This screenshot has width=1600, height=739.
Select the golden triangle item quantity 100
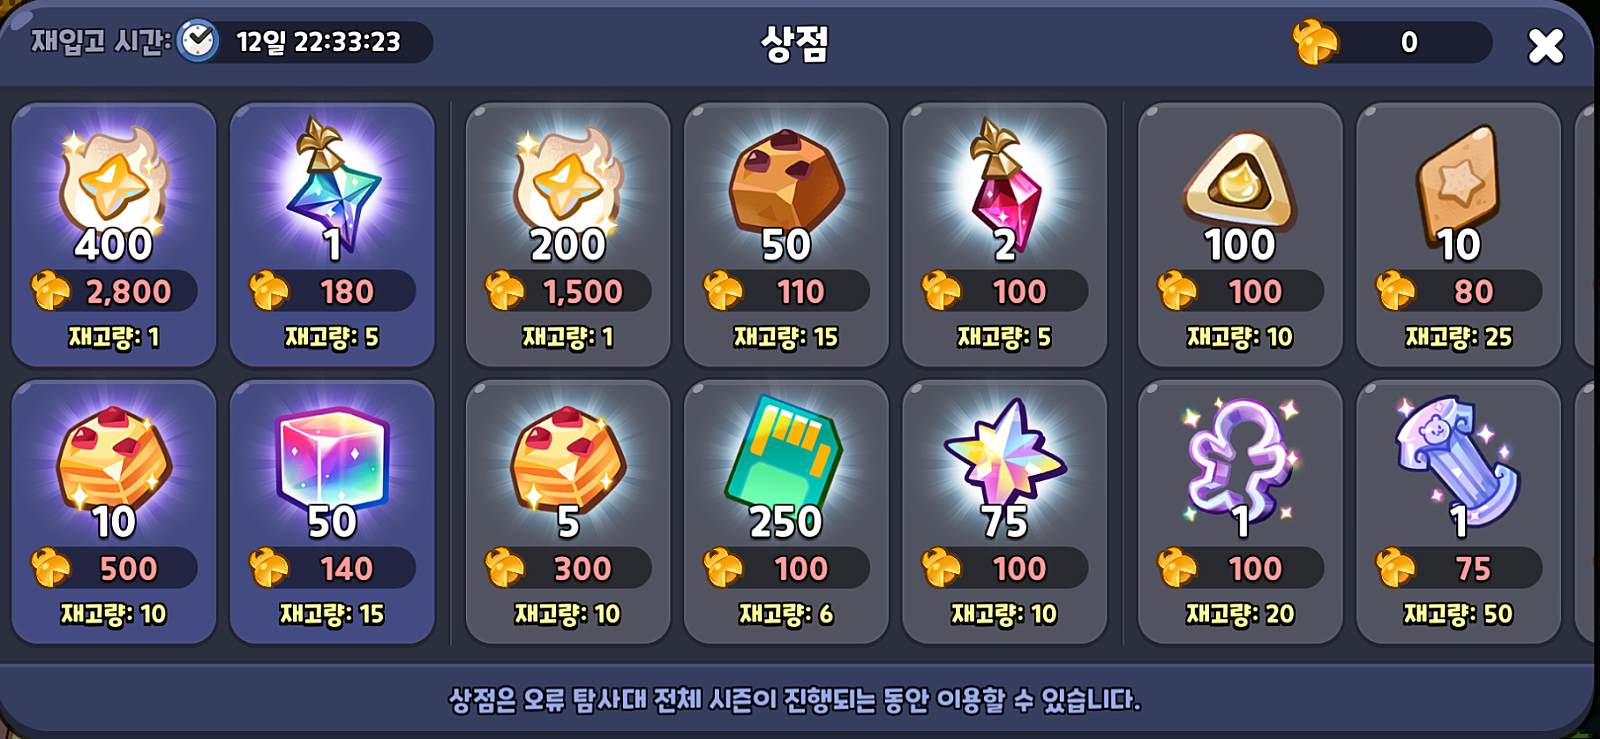(1240, 234)
